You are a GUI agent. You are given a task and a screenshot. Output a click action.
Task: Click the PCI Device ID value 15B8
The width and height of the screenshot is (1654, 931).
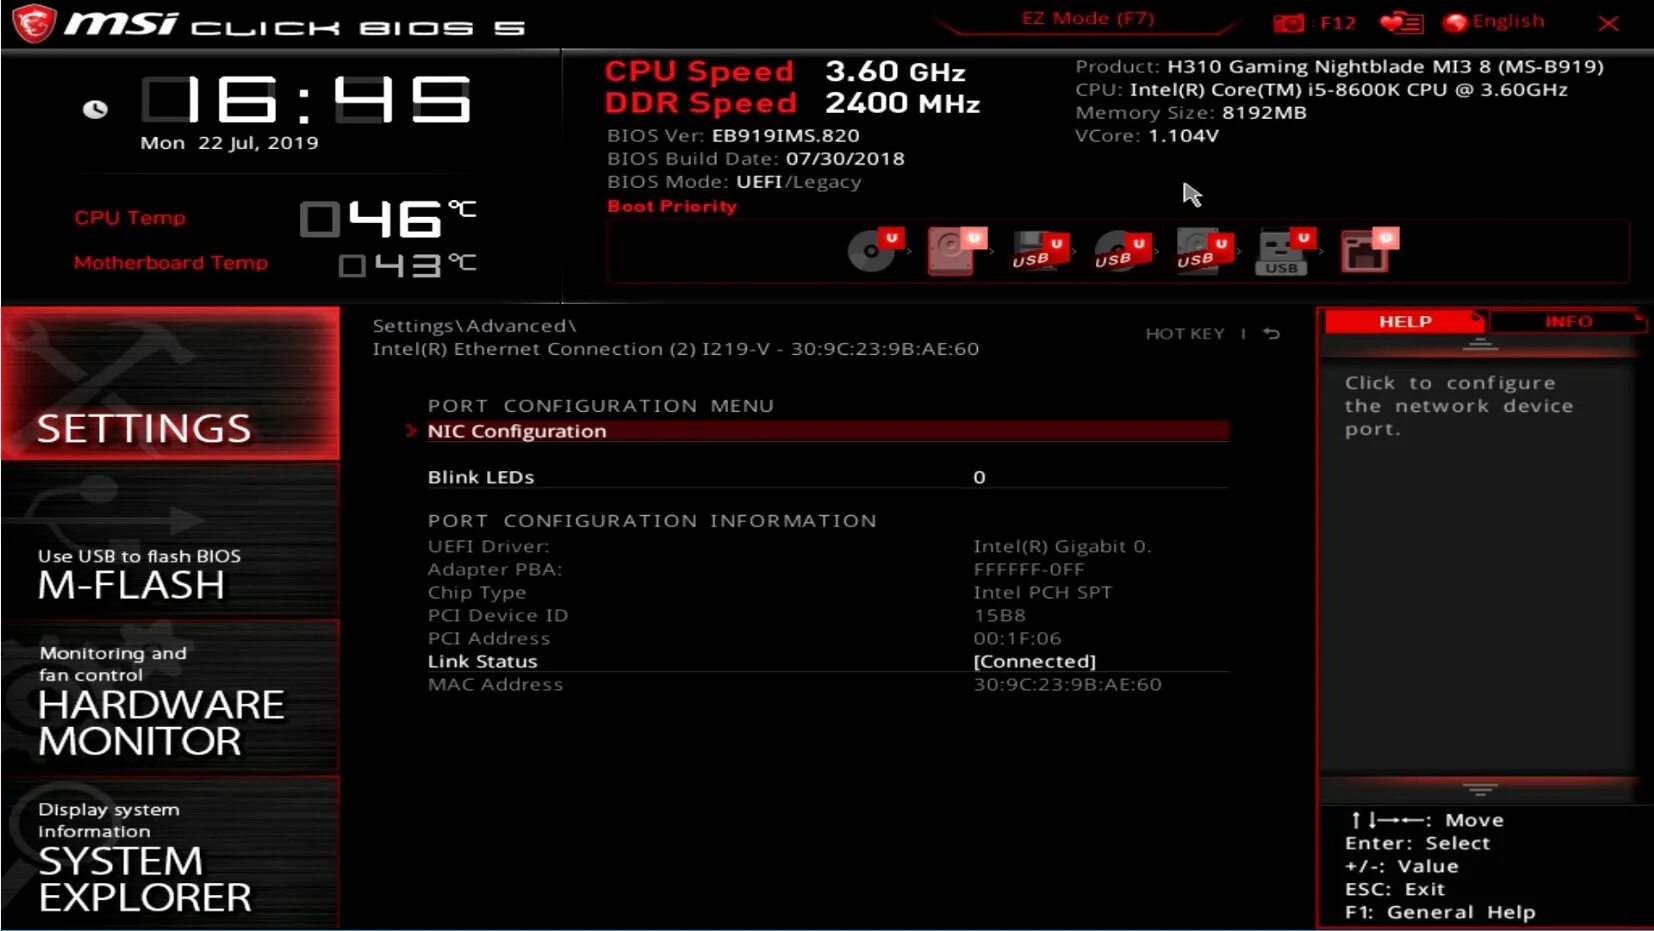point(999,616)
